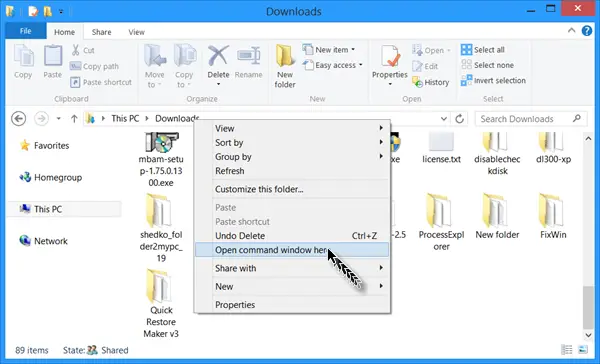This screenshot has width=600, height=364.
Task: Click the Help question mark icon
Action: pos(587,31)
